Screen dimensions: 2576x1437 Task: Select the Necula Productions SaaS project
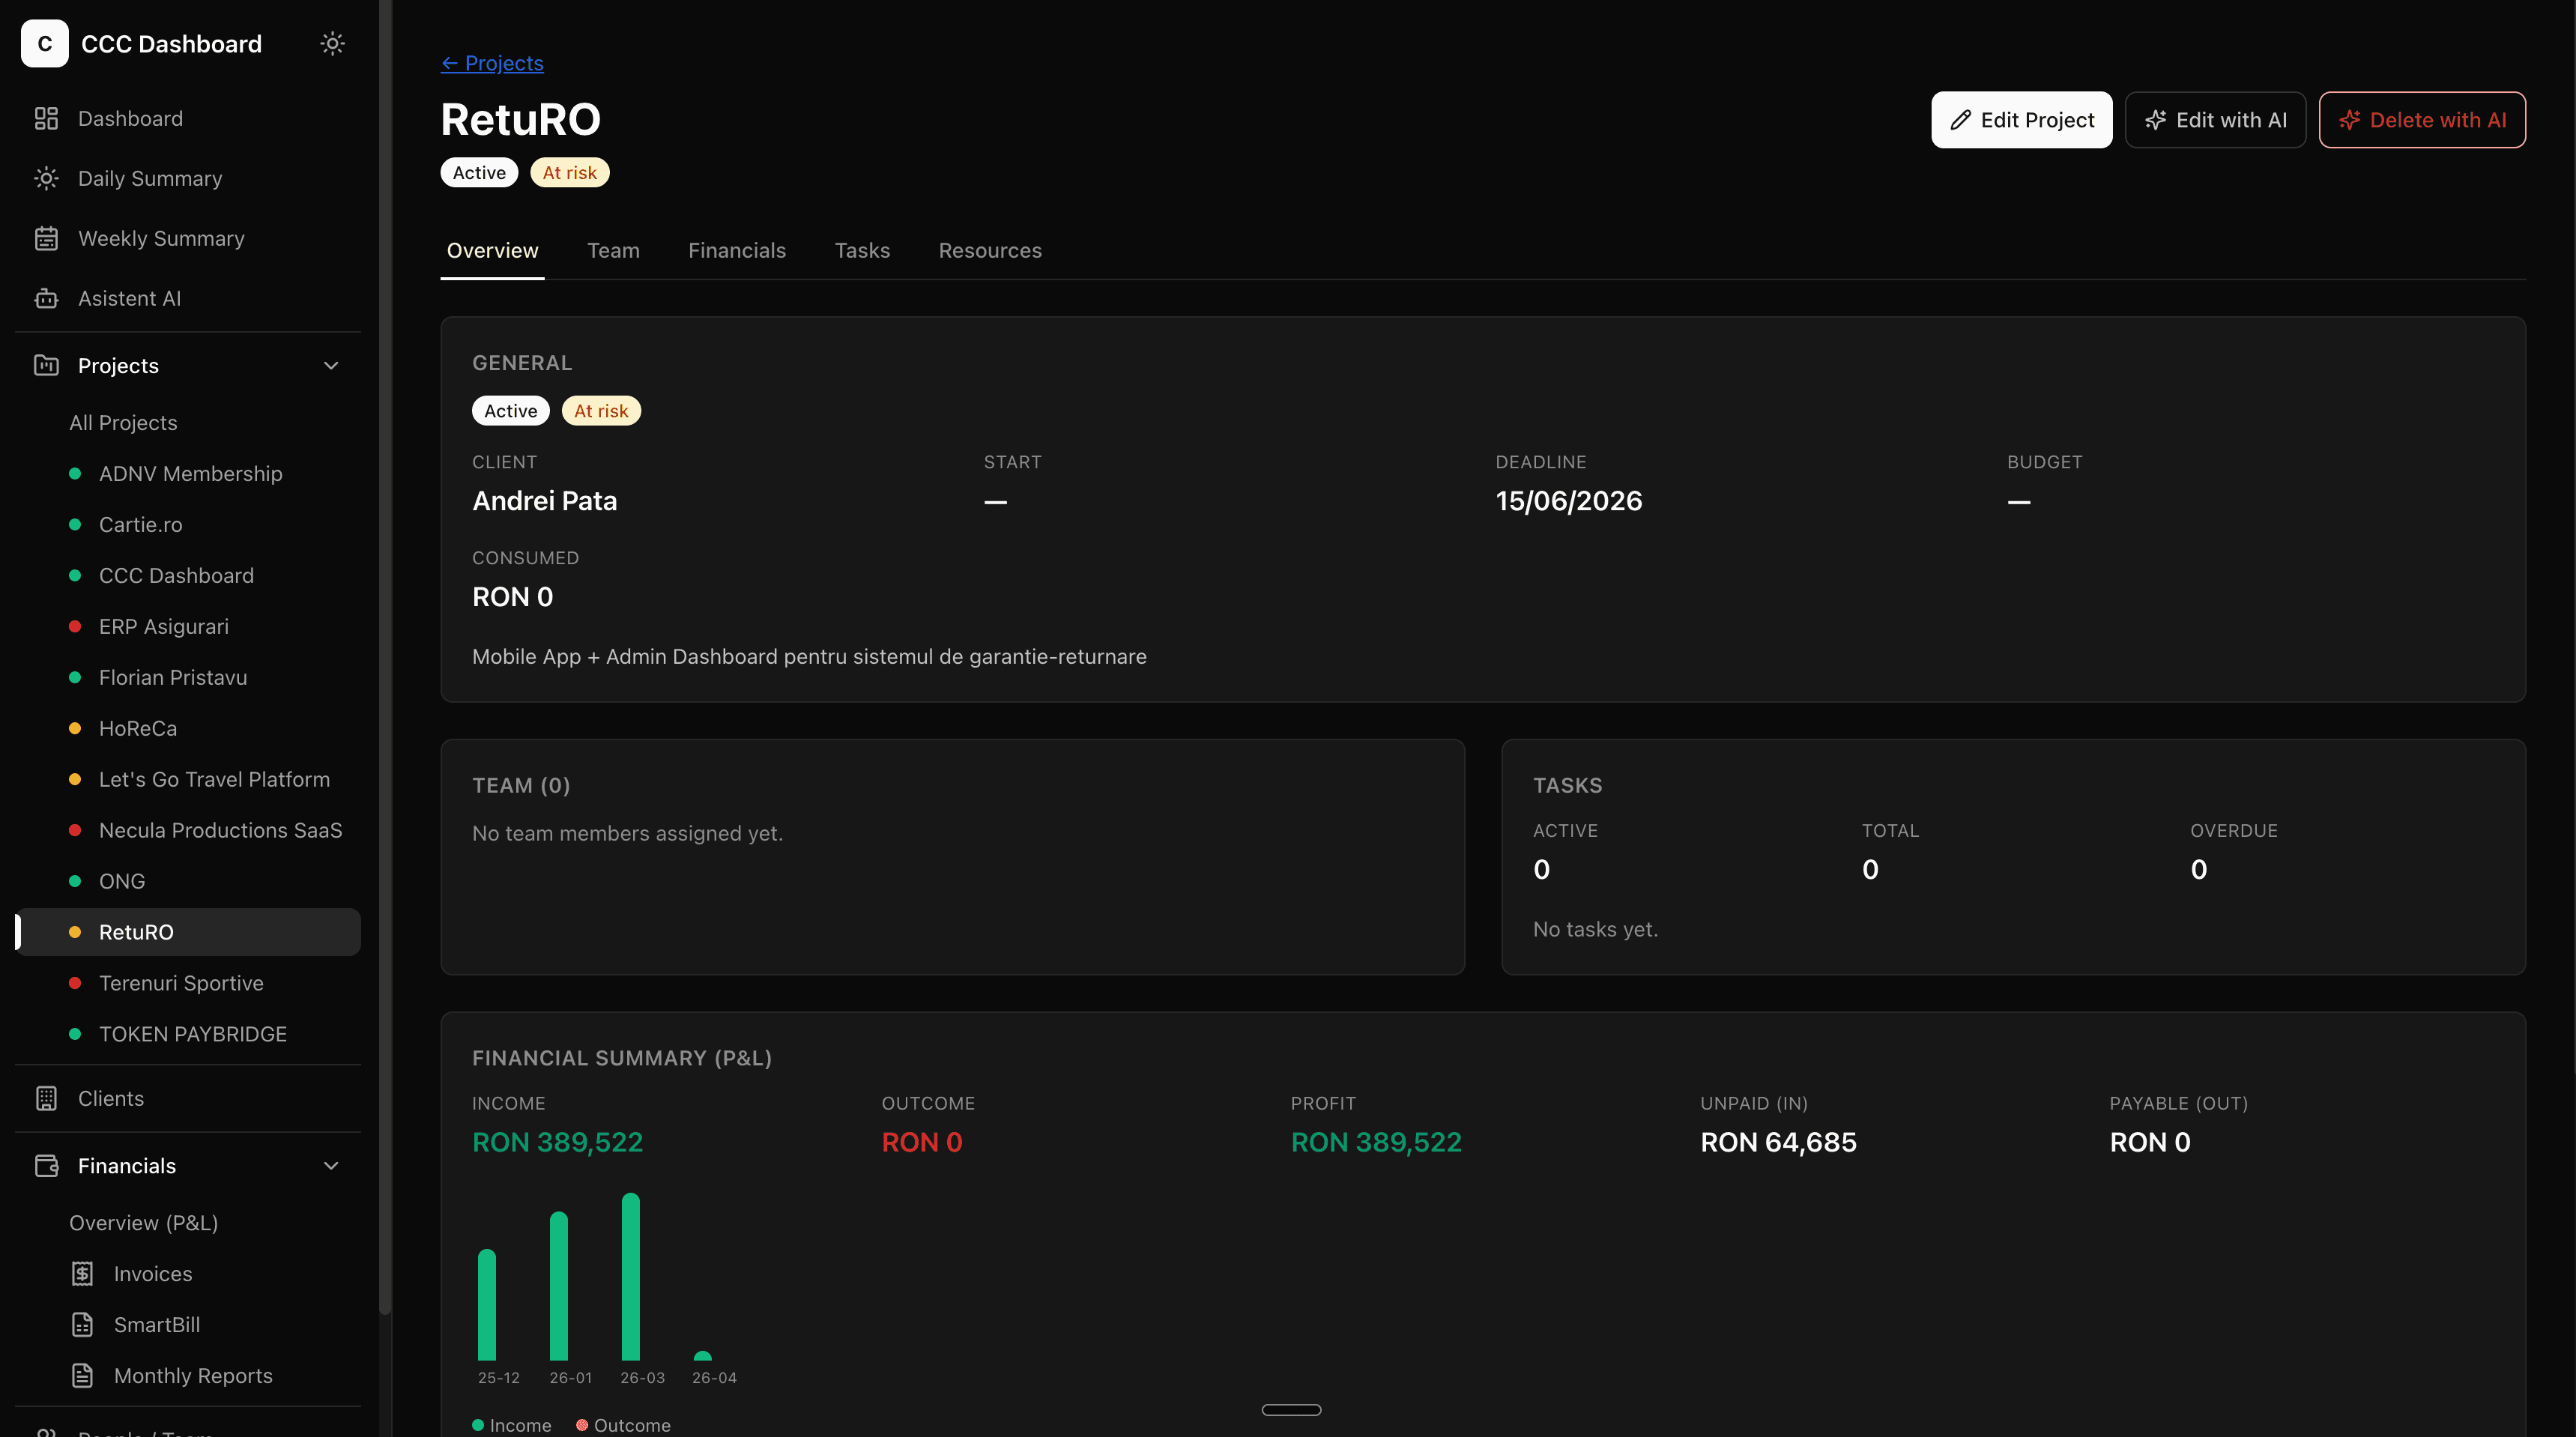click(x=188, y=830)
